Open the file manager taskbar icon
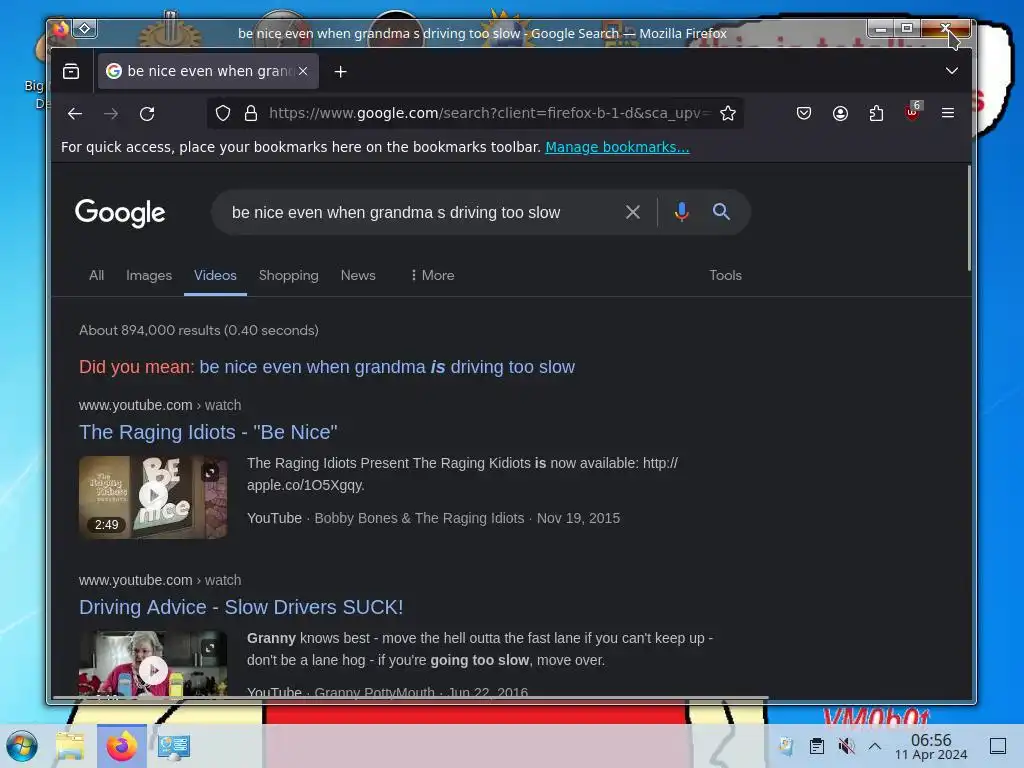The image size is (1024, 768). [x=71, y=746]
